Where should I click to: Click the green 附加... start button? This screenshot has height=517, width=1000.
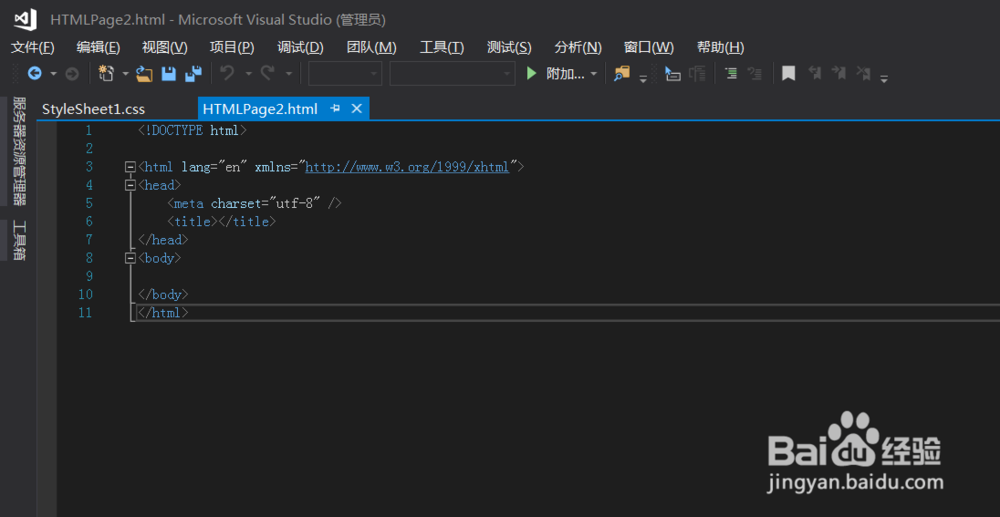click(x=558, y=73)
